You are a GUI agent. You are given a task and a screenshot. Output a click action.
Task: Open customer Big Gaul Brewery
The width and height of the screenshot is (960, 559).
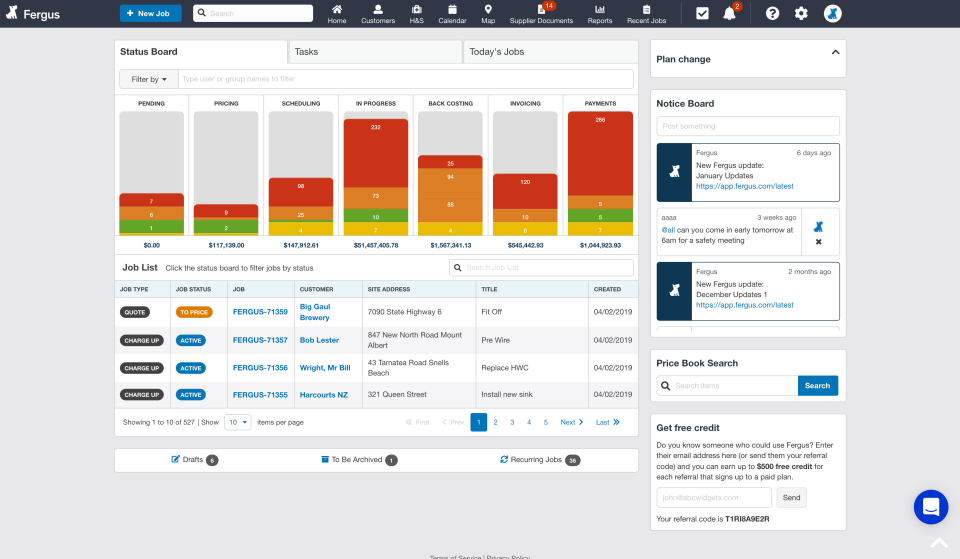(x=315, y=312)
